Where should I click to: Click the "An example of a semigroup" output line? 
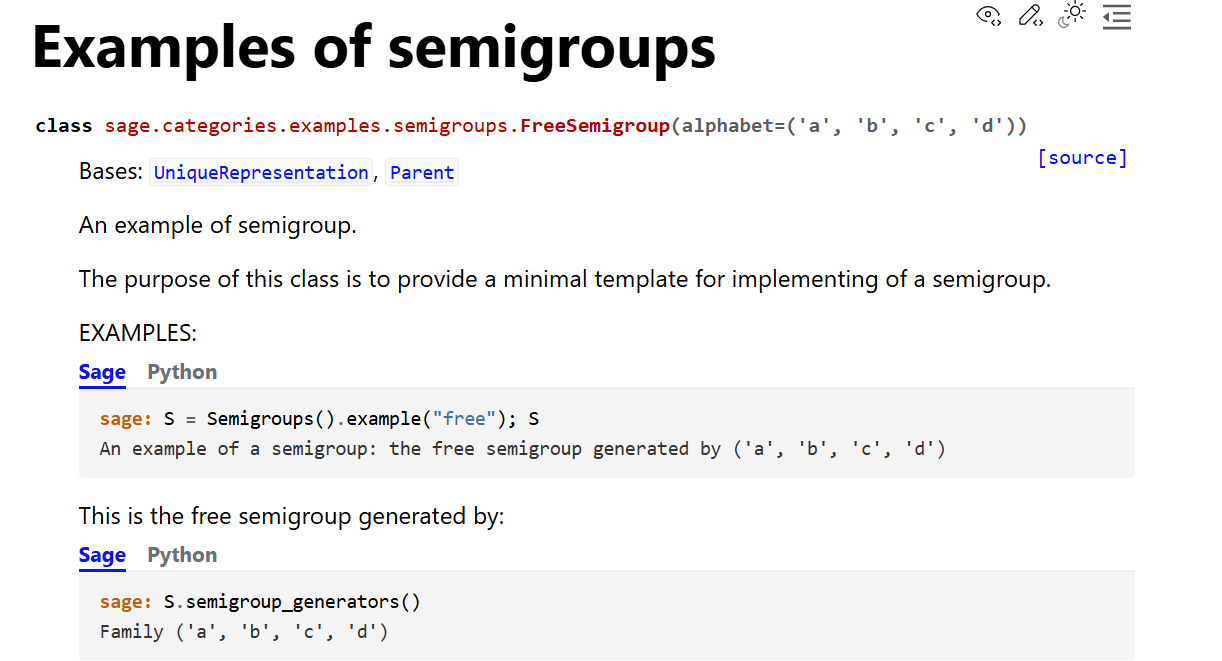(522, 449)
